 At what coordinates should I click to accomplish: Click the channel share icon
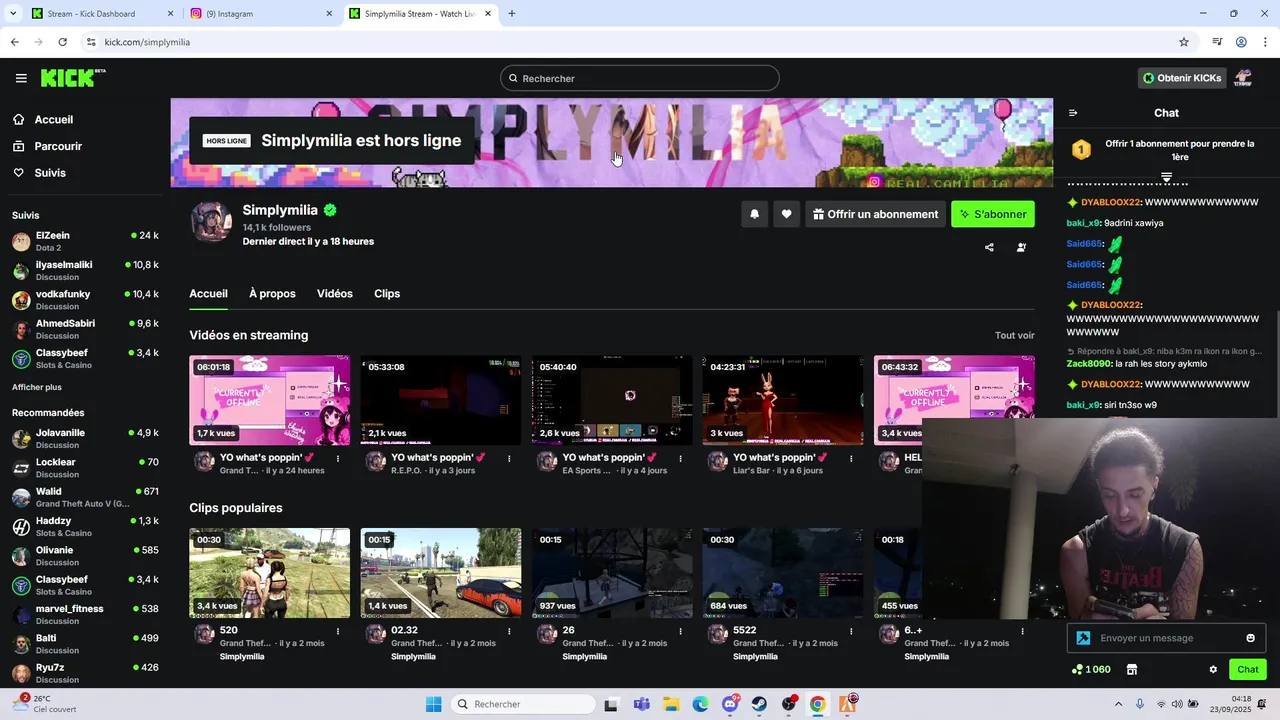(x=989, y=247)
